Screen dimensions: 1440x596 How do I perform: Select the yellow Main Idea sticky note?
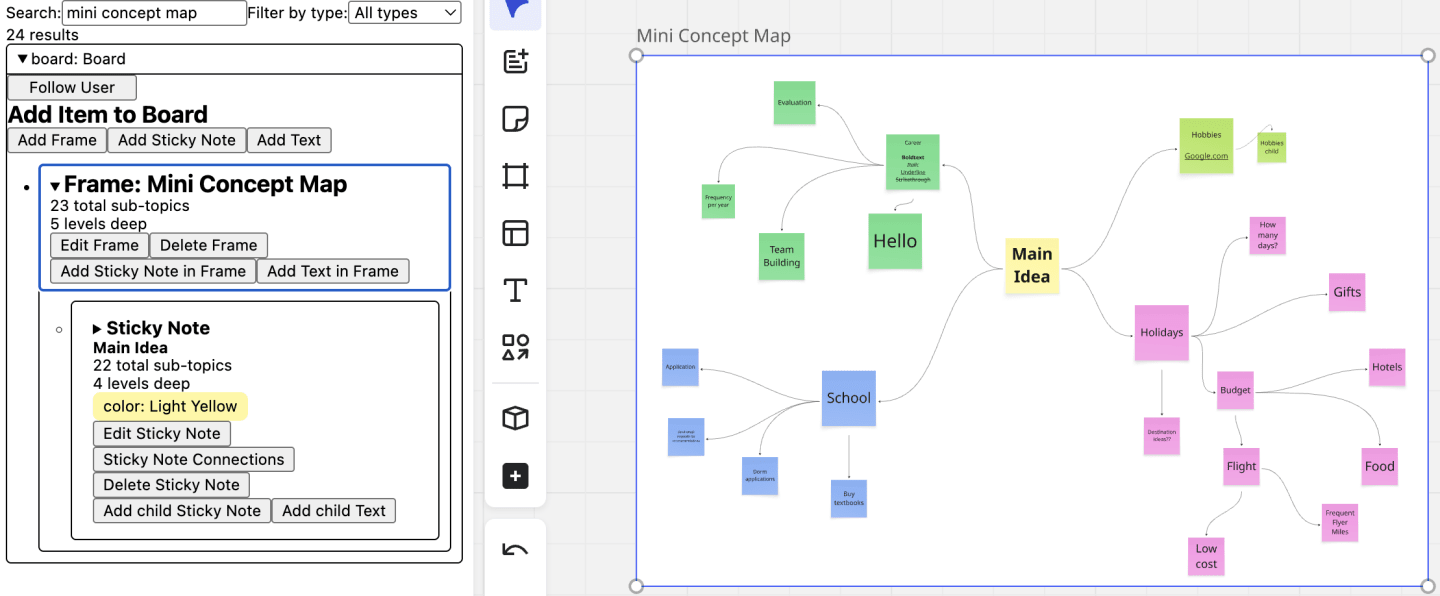pyautogui.click(x=1032, y=266)
